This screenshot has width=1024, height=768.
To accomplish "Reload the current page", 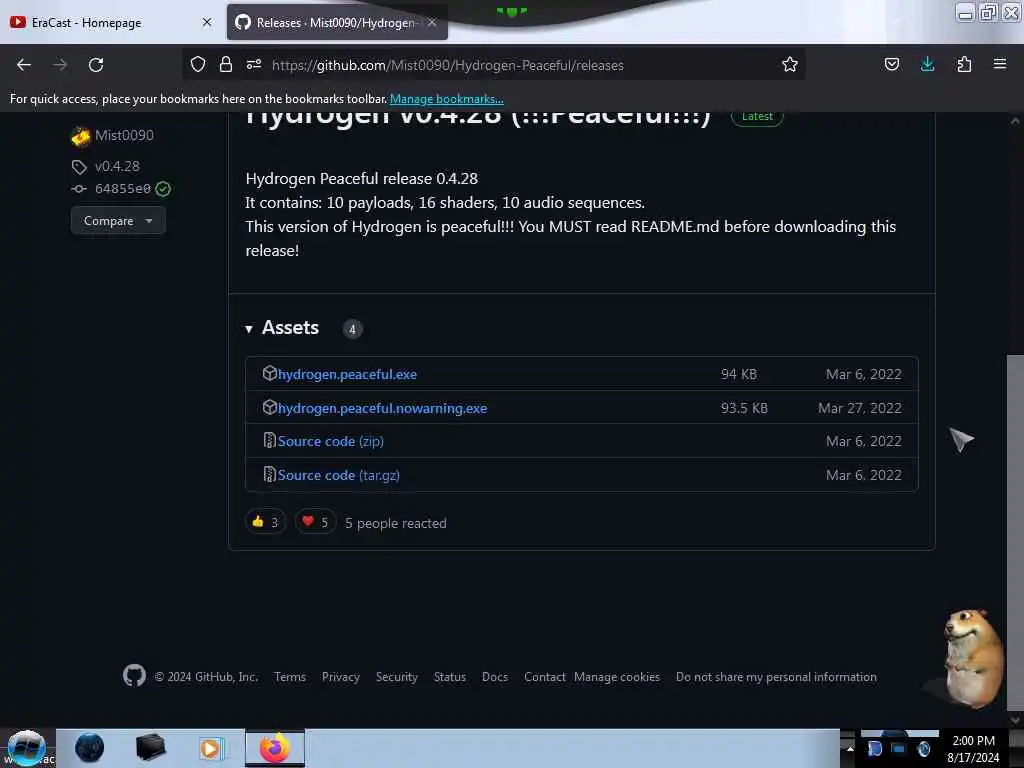I will (x=96, y=65).
